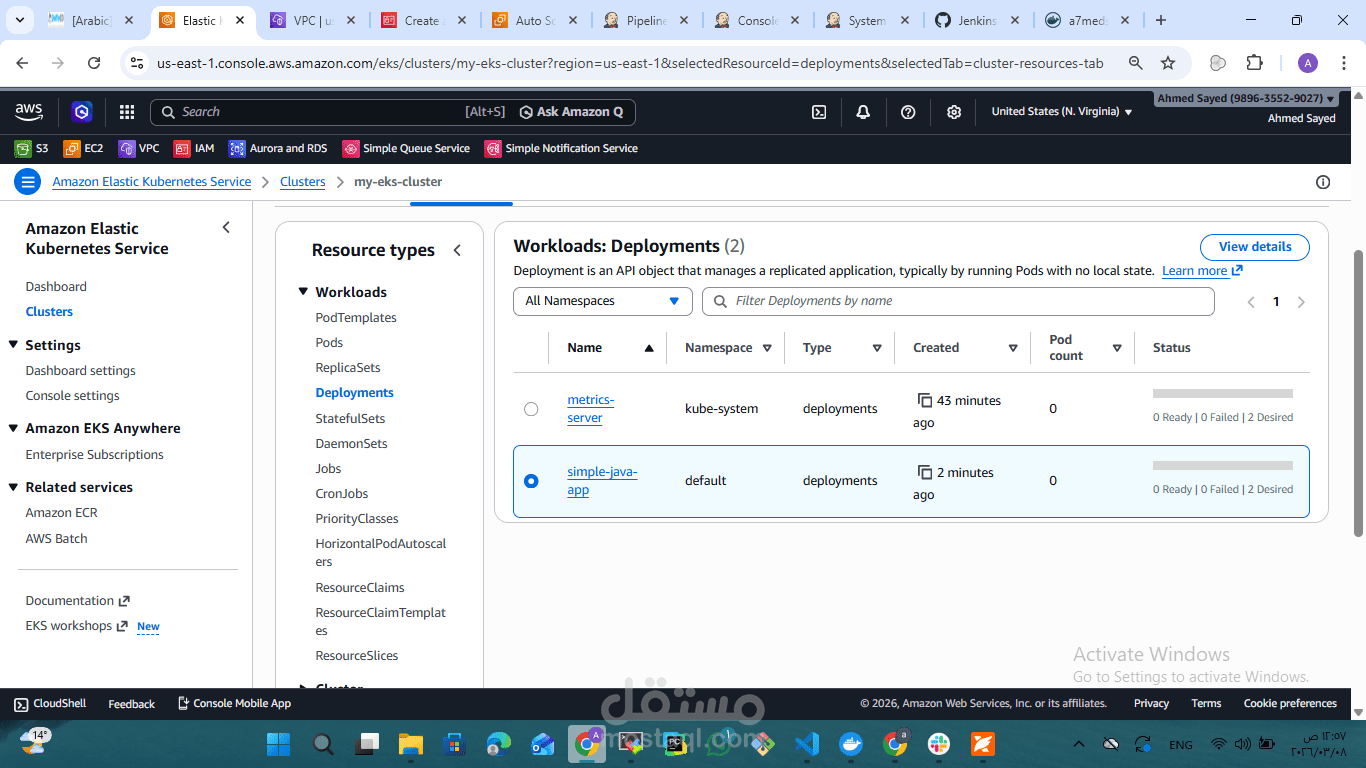The height and width of the screenshot is (768, 1366).
Task: Open Aurora and RDS shortcut
Action: pos(278,148)
